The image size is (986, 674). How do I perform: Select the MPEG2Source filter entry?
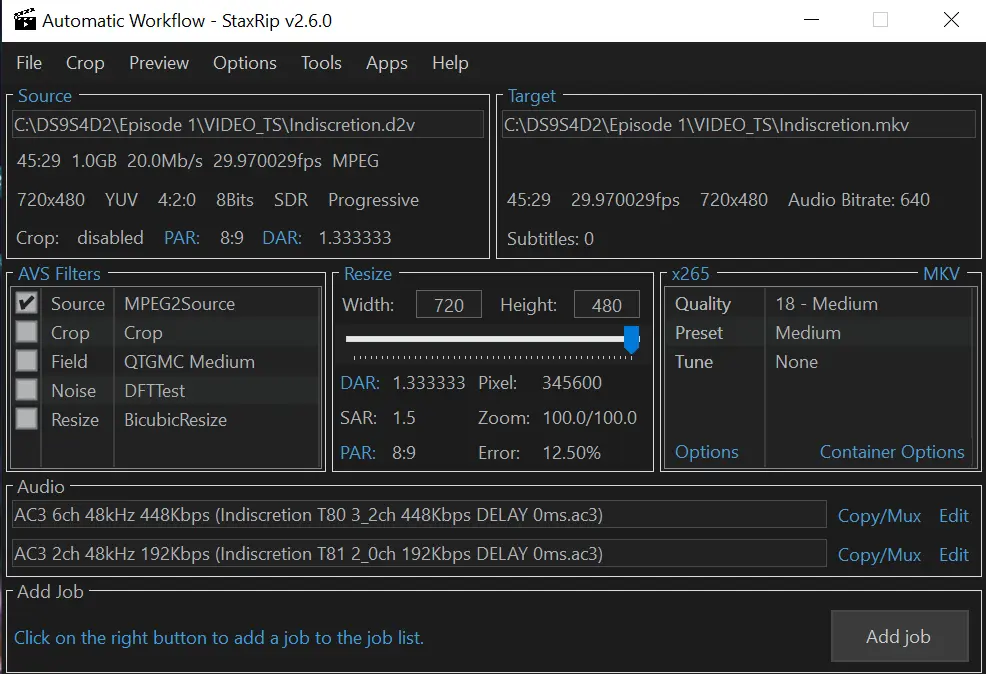[x=179, y=304]
